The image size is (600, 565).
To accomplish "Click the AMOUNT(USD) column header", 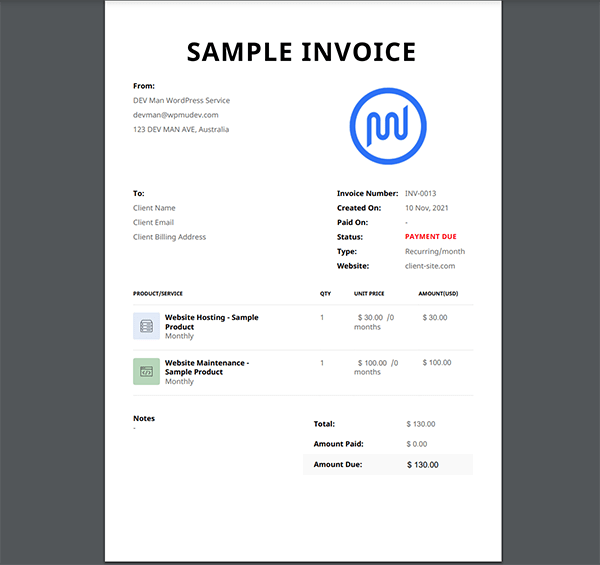I will tap(438, 294).
